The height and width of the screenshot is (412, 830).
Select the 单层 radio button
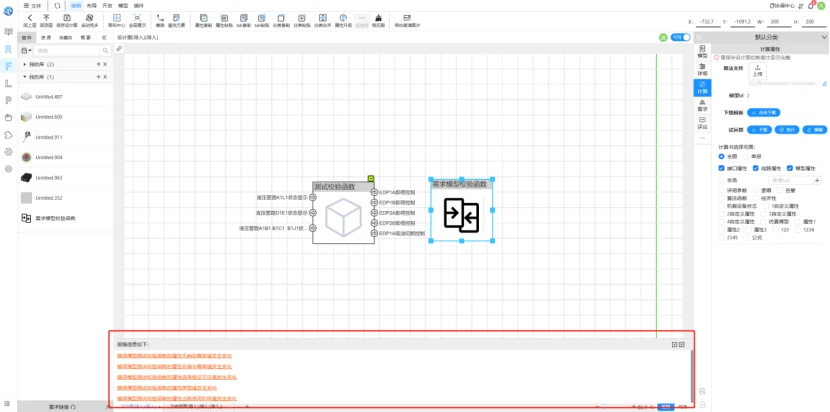coord(745,157)
